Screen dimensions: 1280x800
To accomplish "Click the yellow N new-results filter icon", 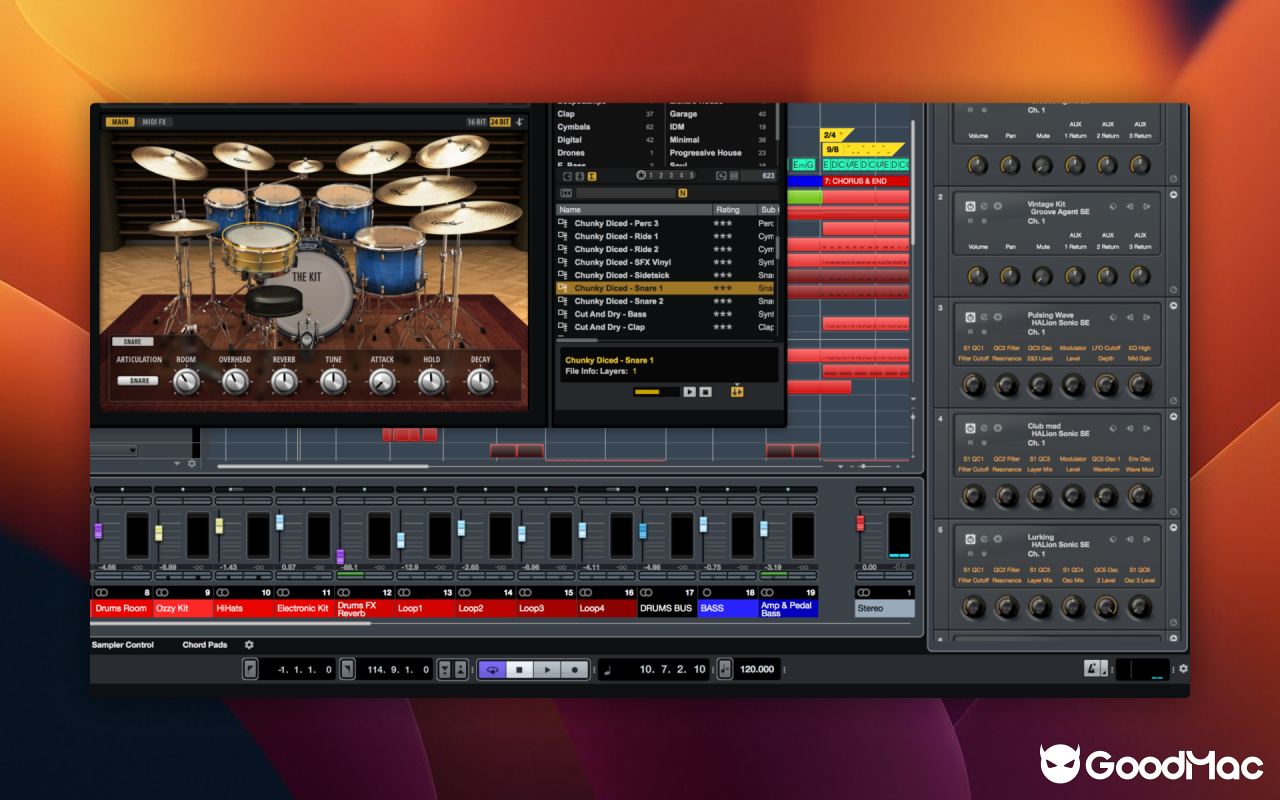I will pos(683,193).
